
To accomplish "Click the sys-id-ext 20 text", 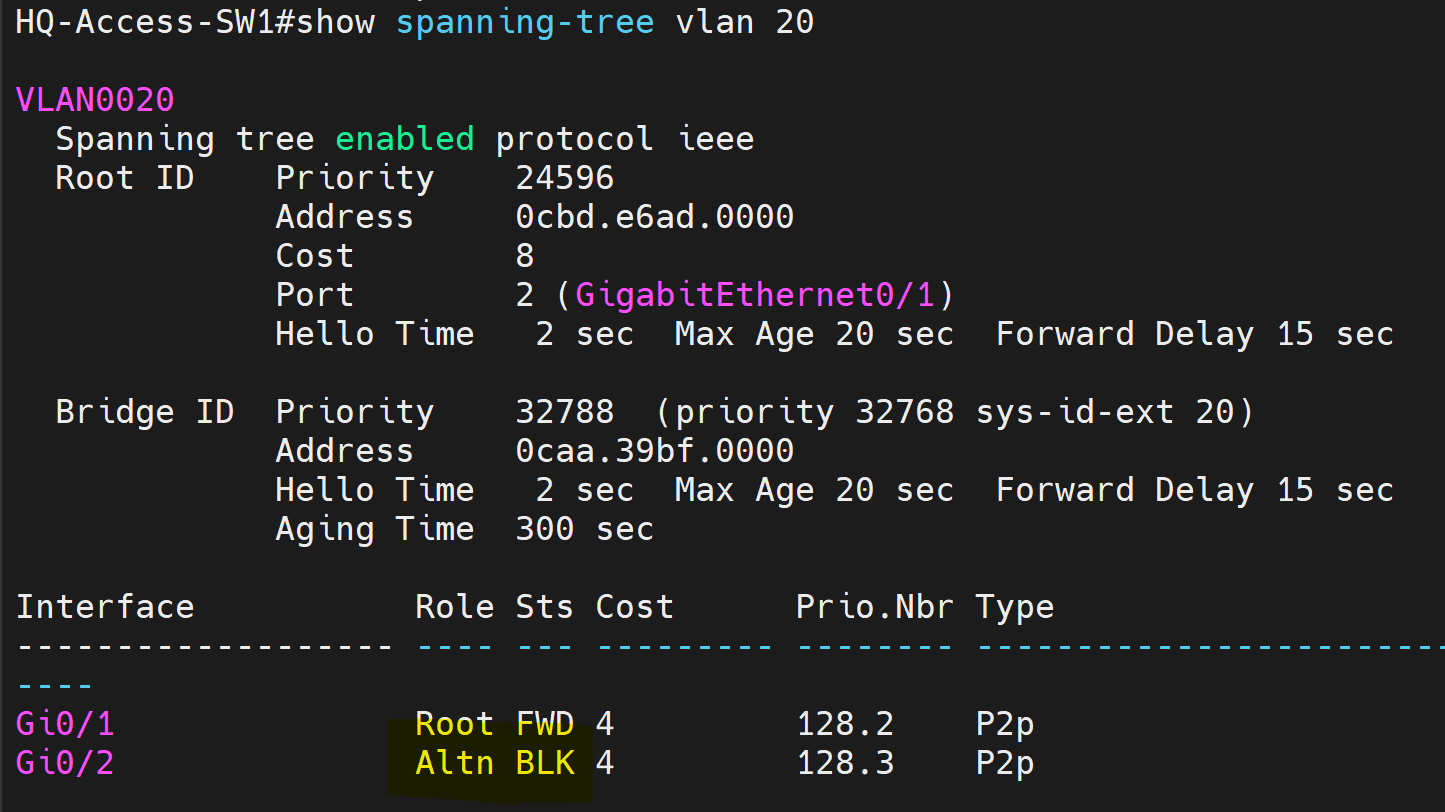I will 1105,412.
